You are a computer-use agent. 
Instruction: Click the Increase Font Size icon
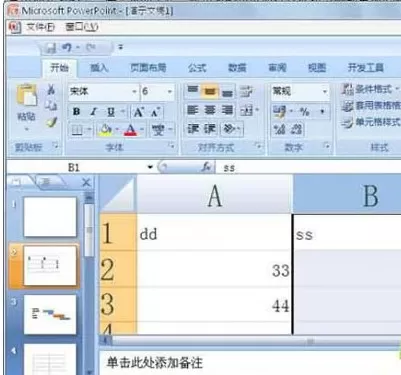tap(138, 112)
